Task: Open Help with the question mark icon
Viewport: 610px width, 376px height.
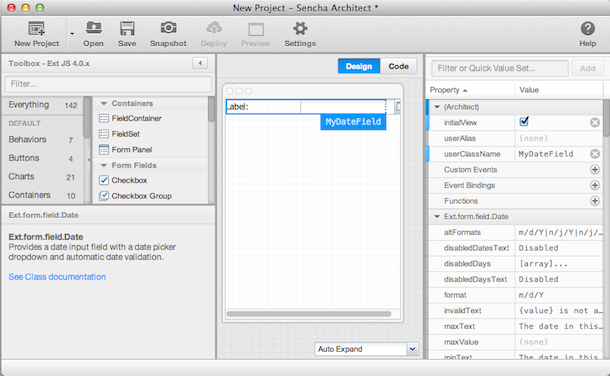Action: coord(587,28)
